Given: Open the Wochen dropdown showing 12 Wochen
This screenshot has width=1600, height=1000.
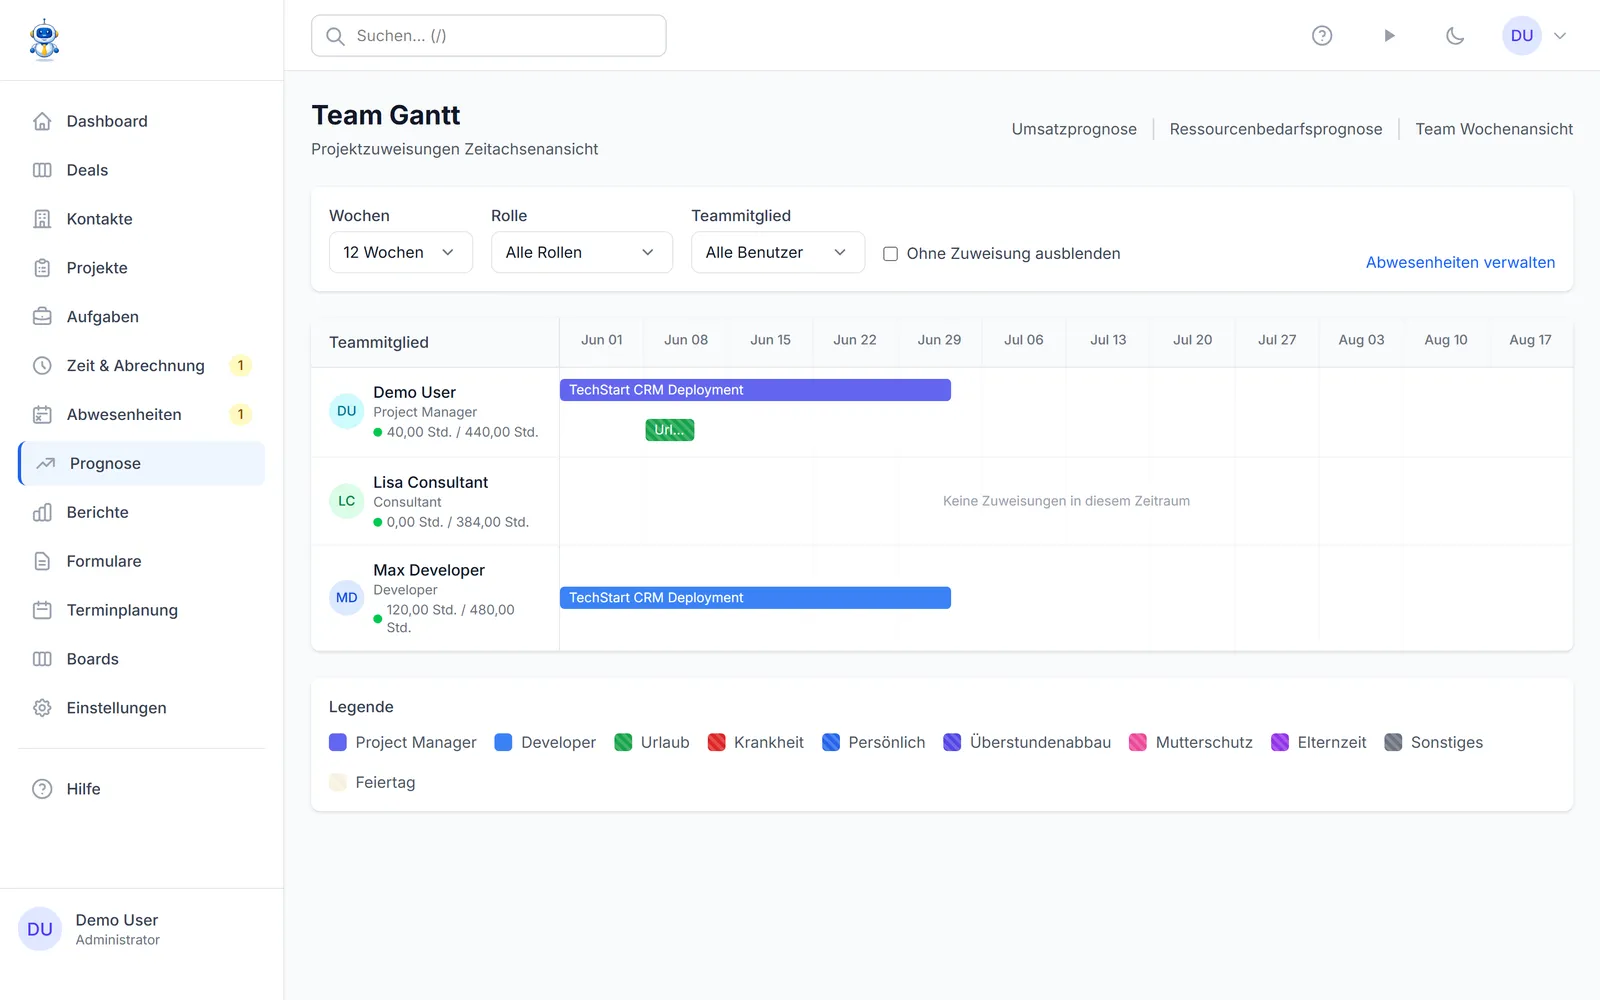Looking at the screenshot, I should [401, 253].
